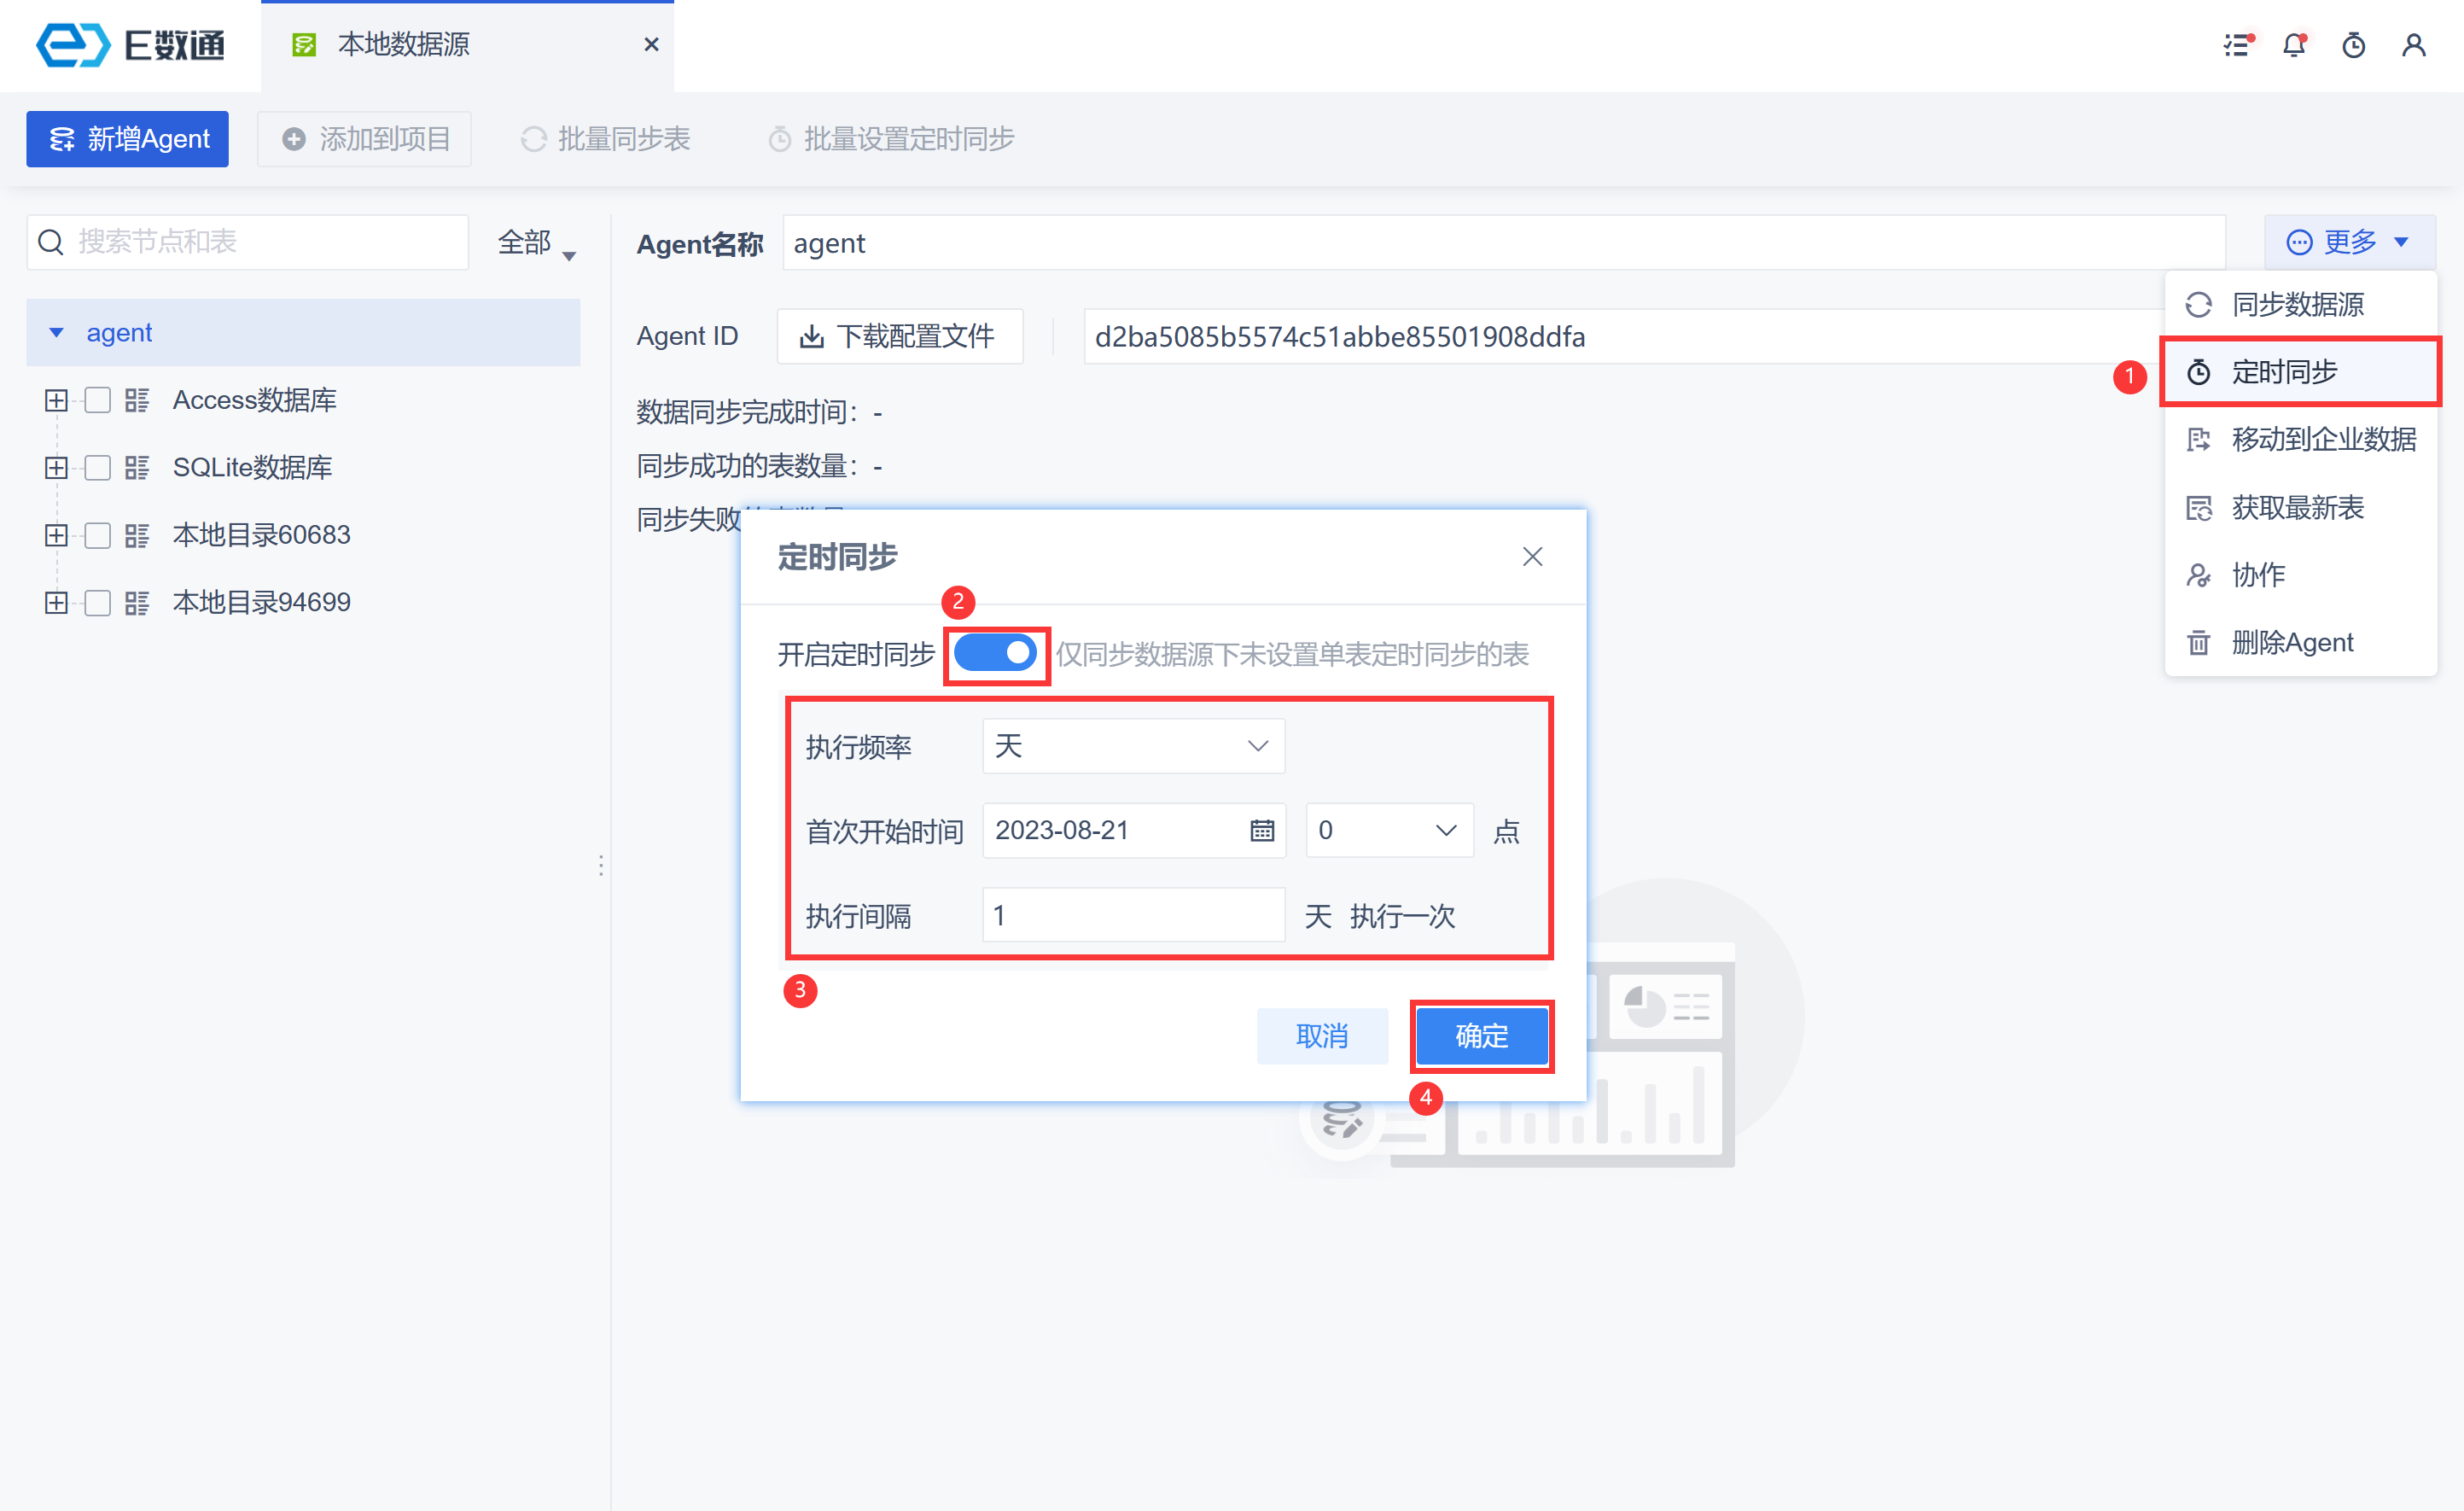The image size is (2464, 1511).
Task: Close the 定时同步 dialog with X icon
Action: tap(1532, 557)
